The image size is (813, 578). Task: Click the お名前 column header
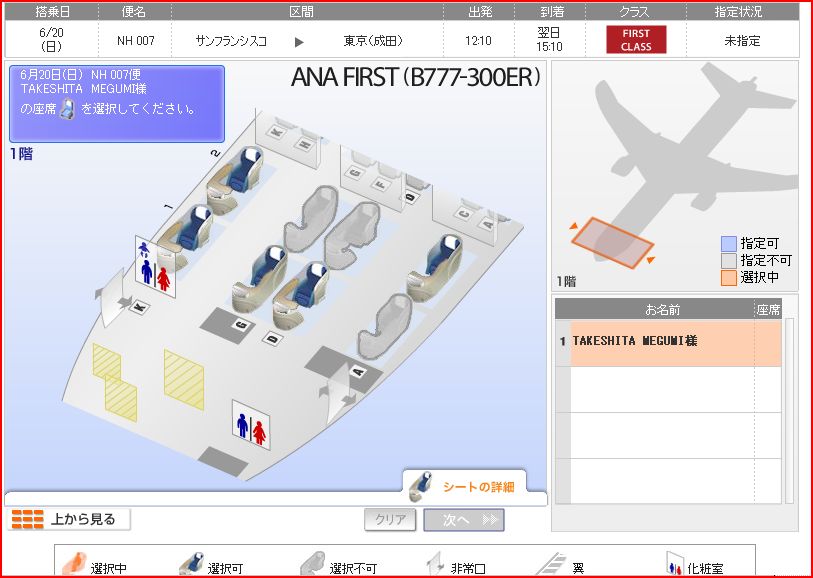pyautogui.click(x=662, y=310)
